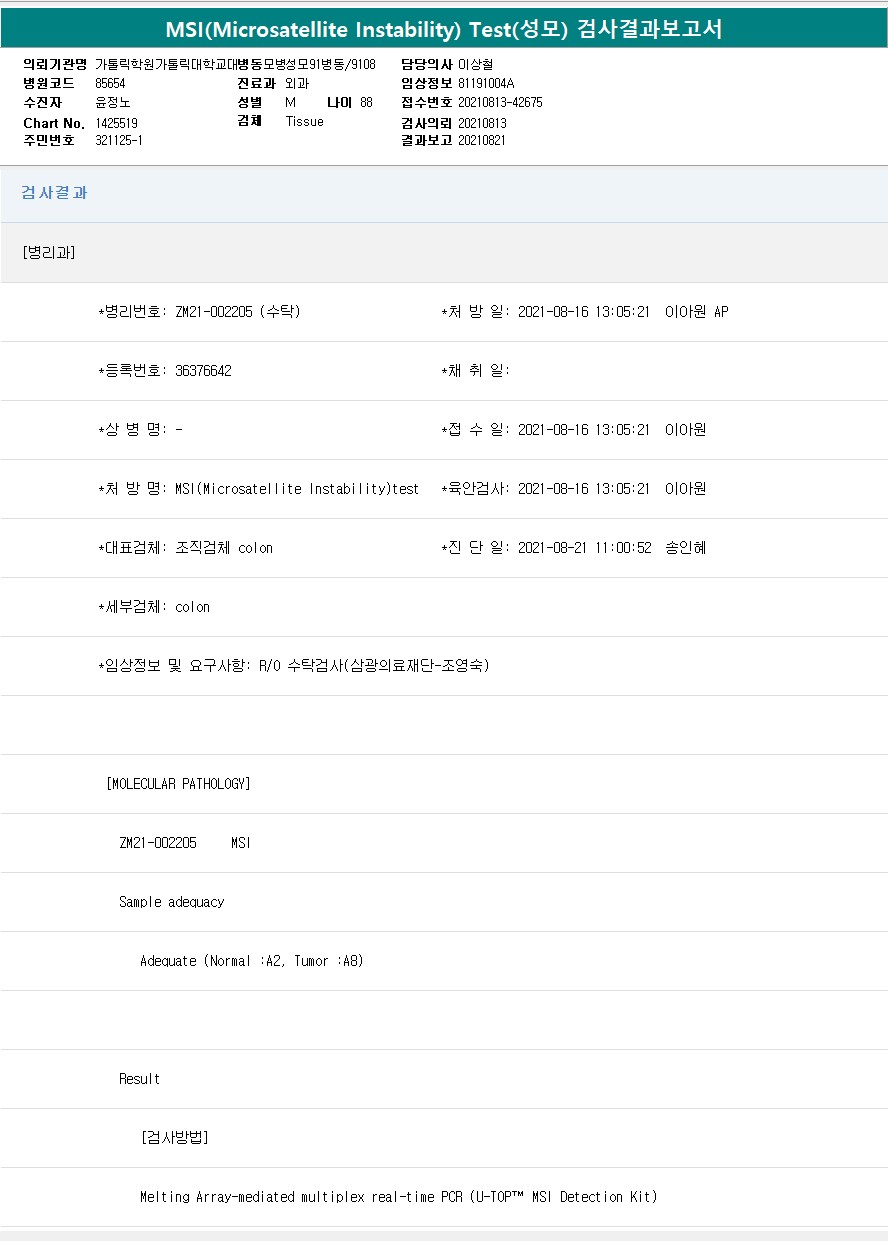Select the Chart No. value in header

point(116,123)
